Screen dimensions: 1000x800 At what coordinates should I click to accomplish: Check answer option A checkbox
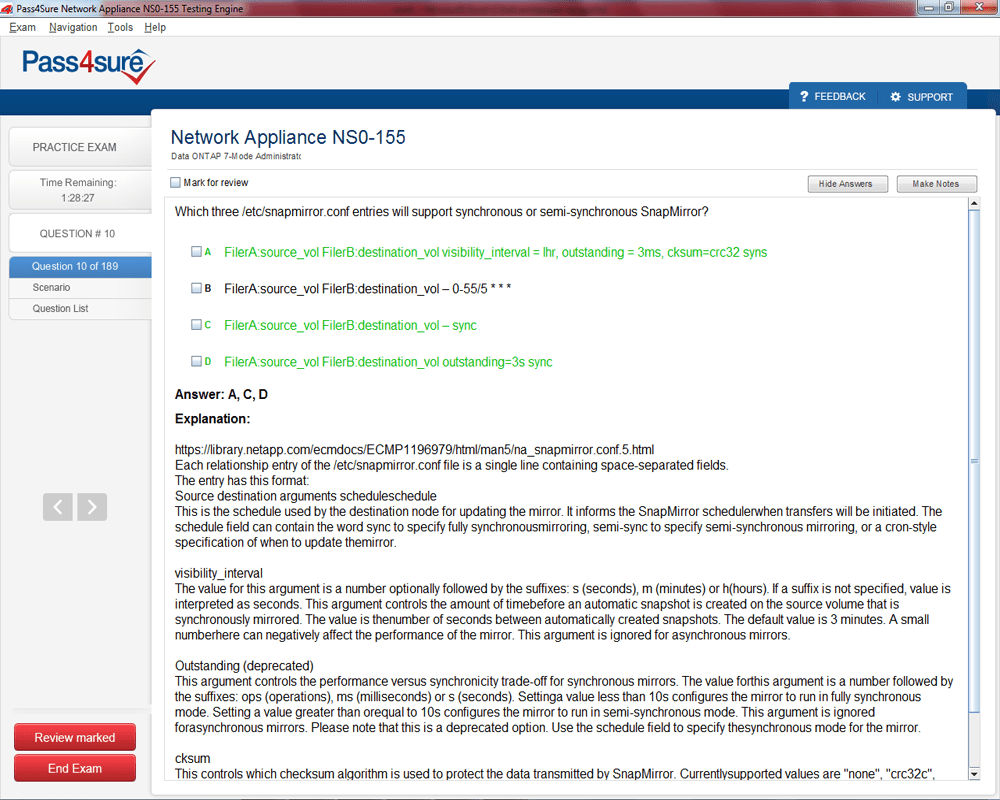pos(196,252)
